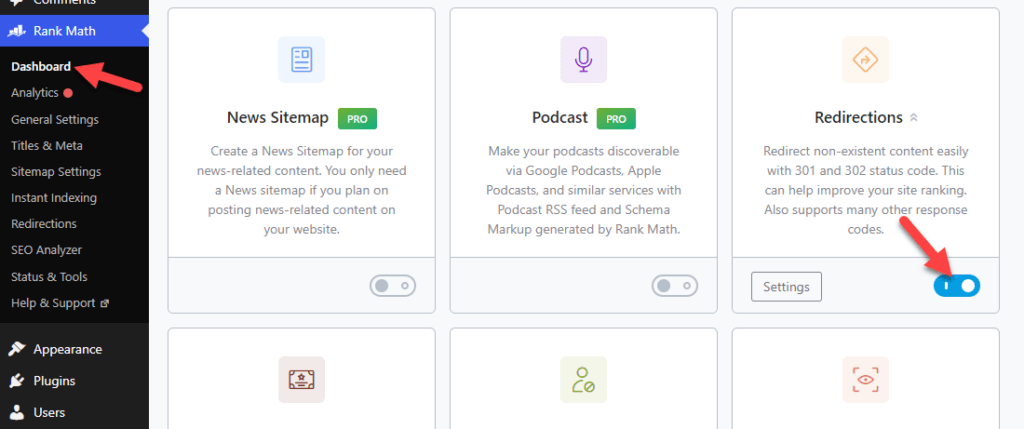Click the green user-blocked module icon
Image resolution: width=1024 pixels, height=429 pixels.
[x=583, y=379]
